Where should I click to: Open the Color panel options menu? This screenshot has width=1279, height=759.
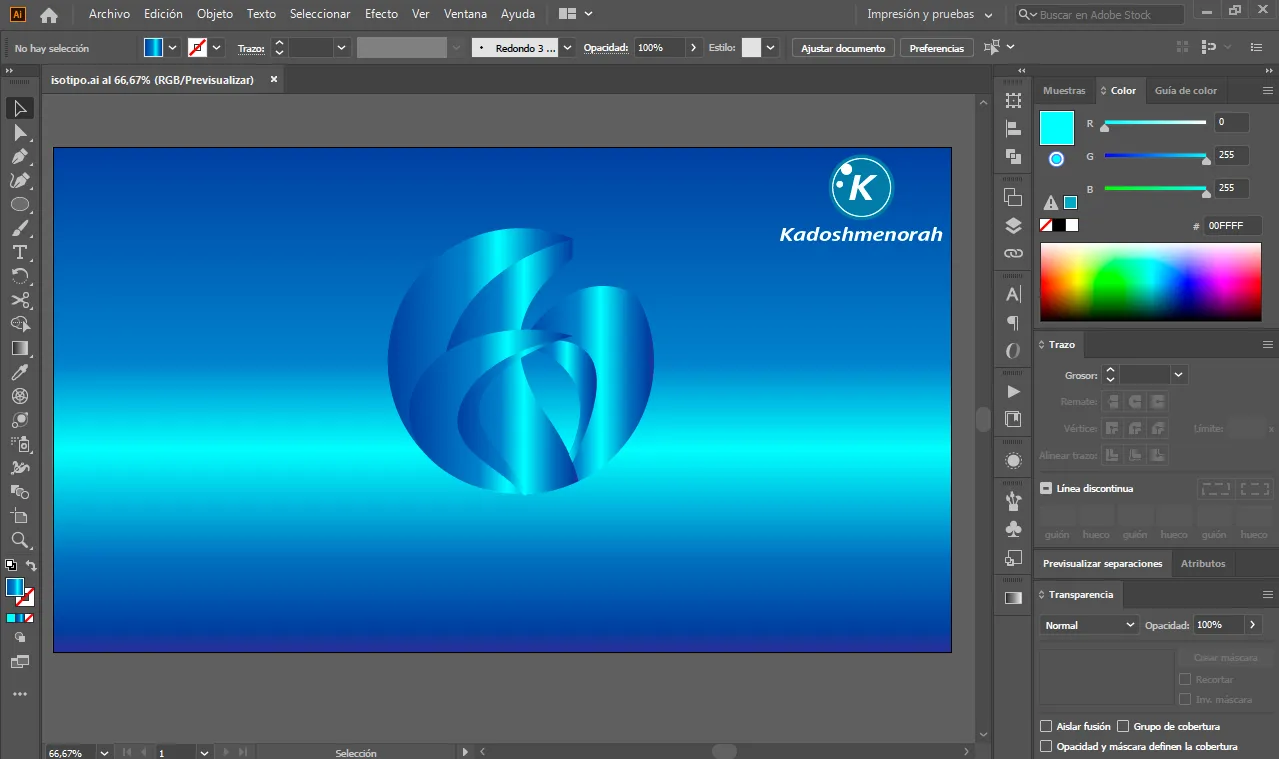coord(1267,91)
